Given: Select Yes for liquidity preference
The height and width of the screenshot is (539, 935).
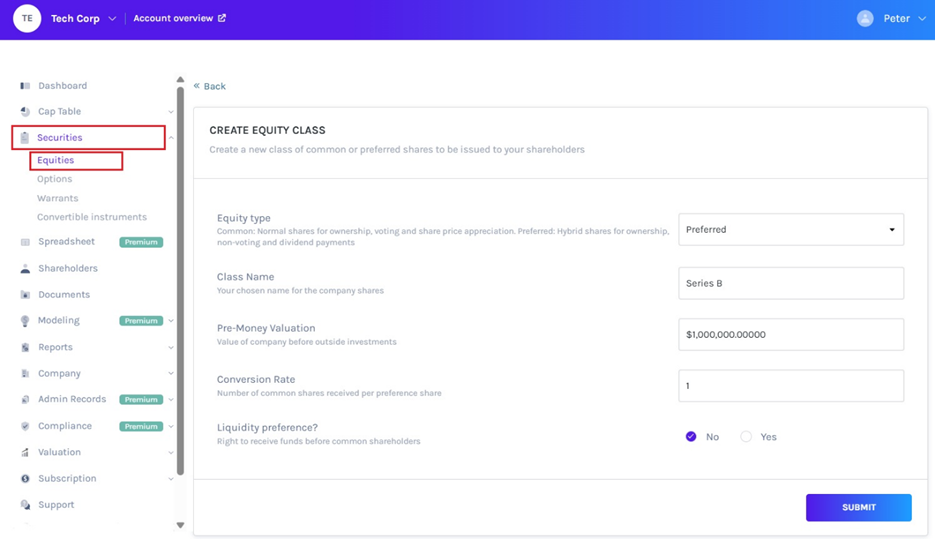Looking at the screenshot, I should point(746,437).
